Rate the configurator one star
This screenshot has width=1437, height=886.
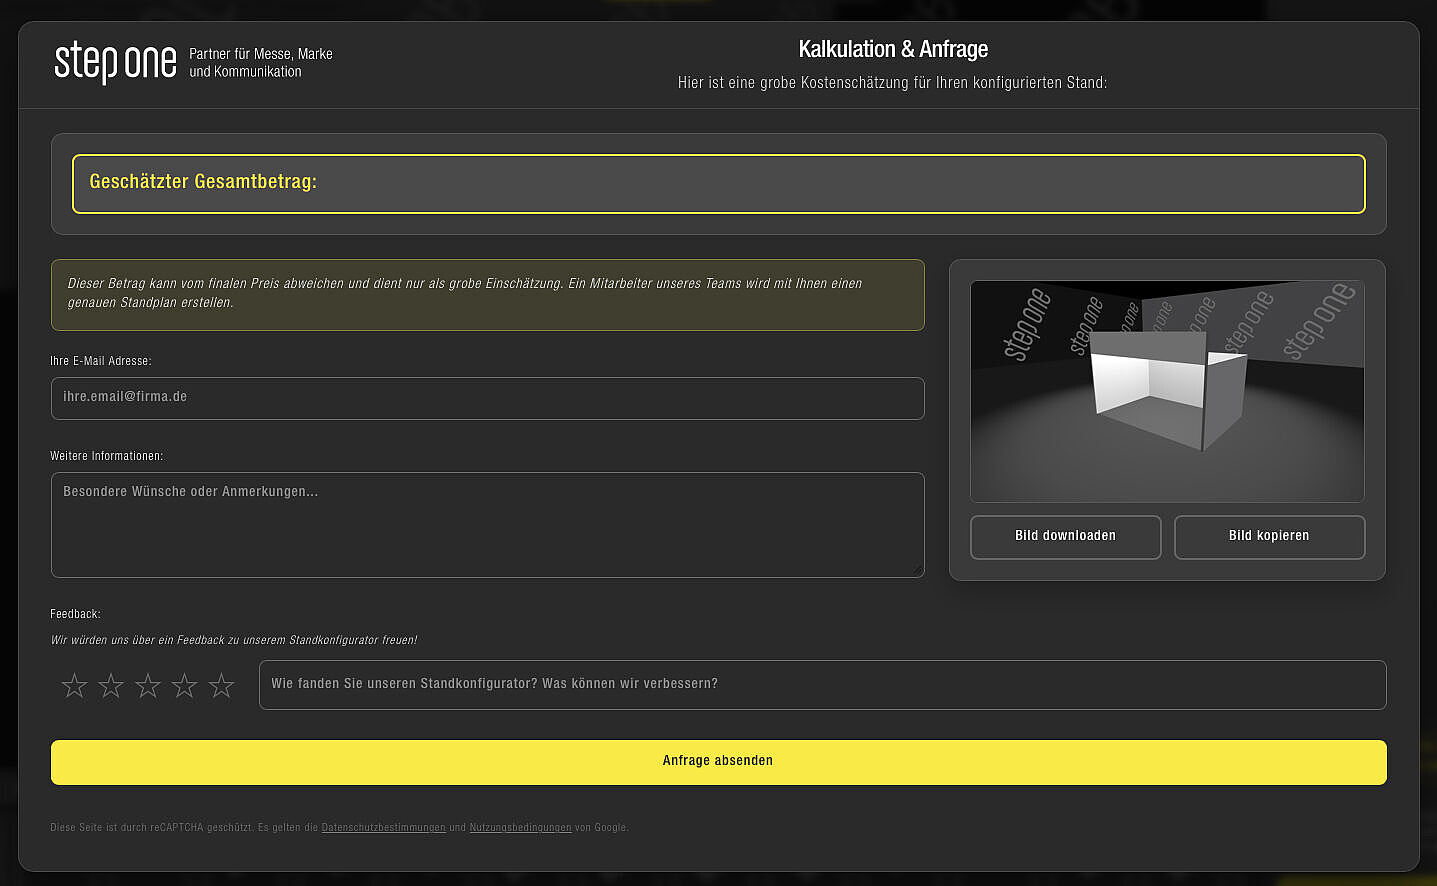pyautogui.click(x=74, y=685)
